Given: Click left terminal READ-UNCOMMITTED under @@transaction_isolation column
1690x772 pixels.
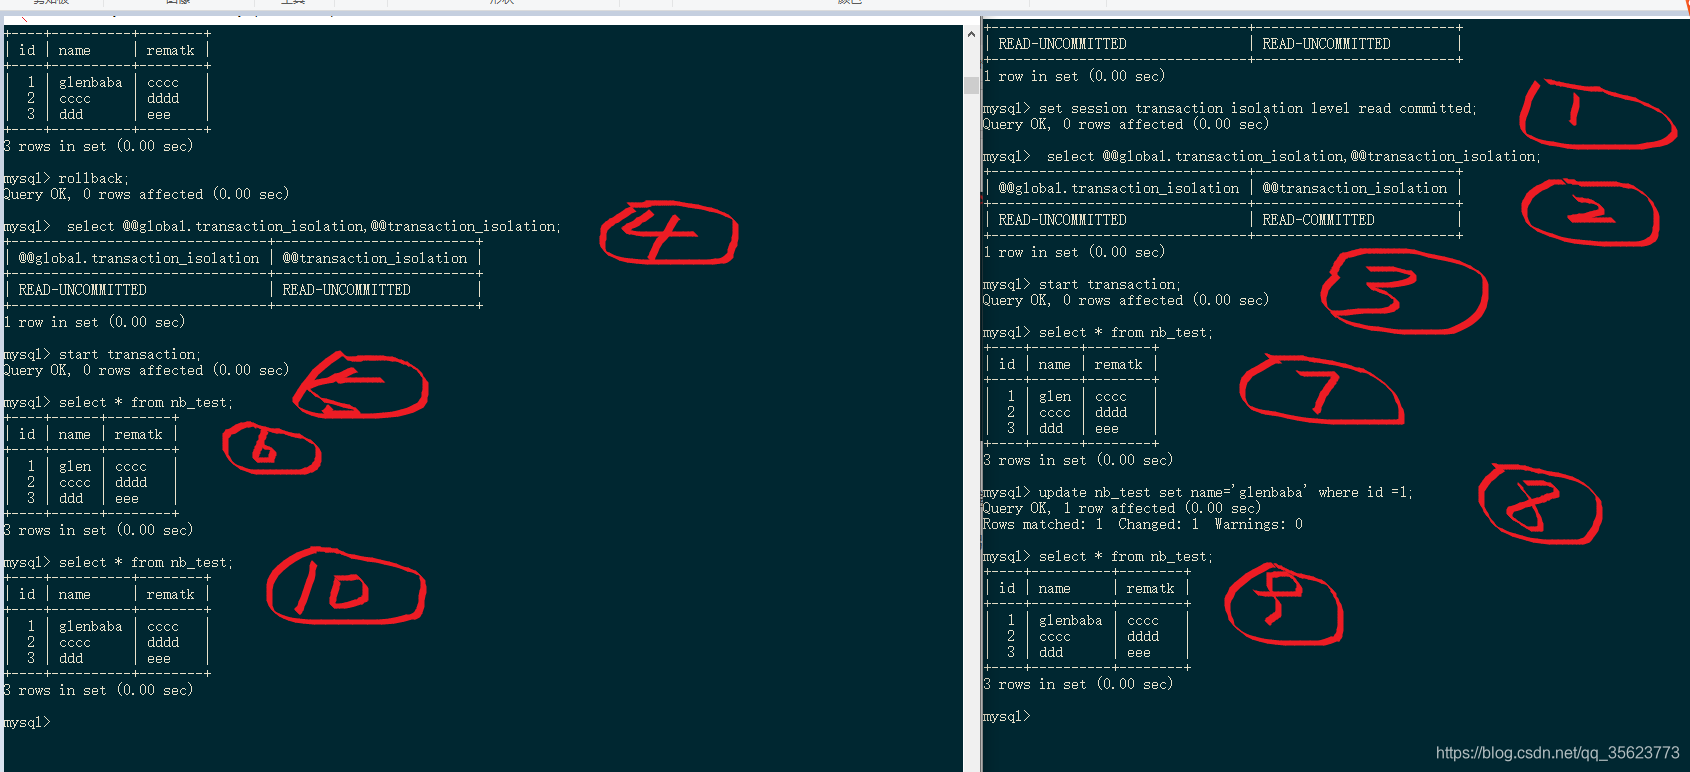Looking at the screenshot, I should (346, 290).
